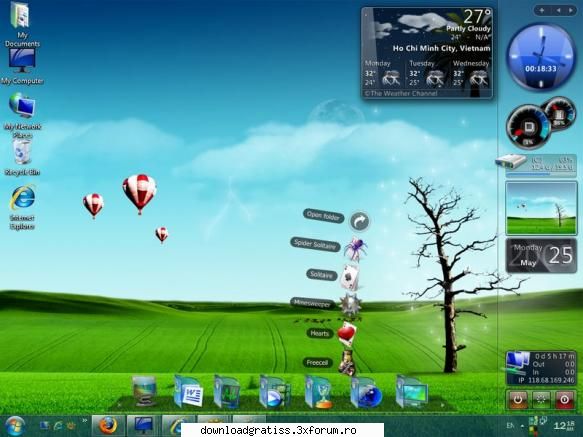Click the CPU meter gauge gadget
This screenshot has width=583, height=437.
tap(528, 128)
